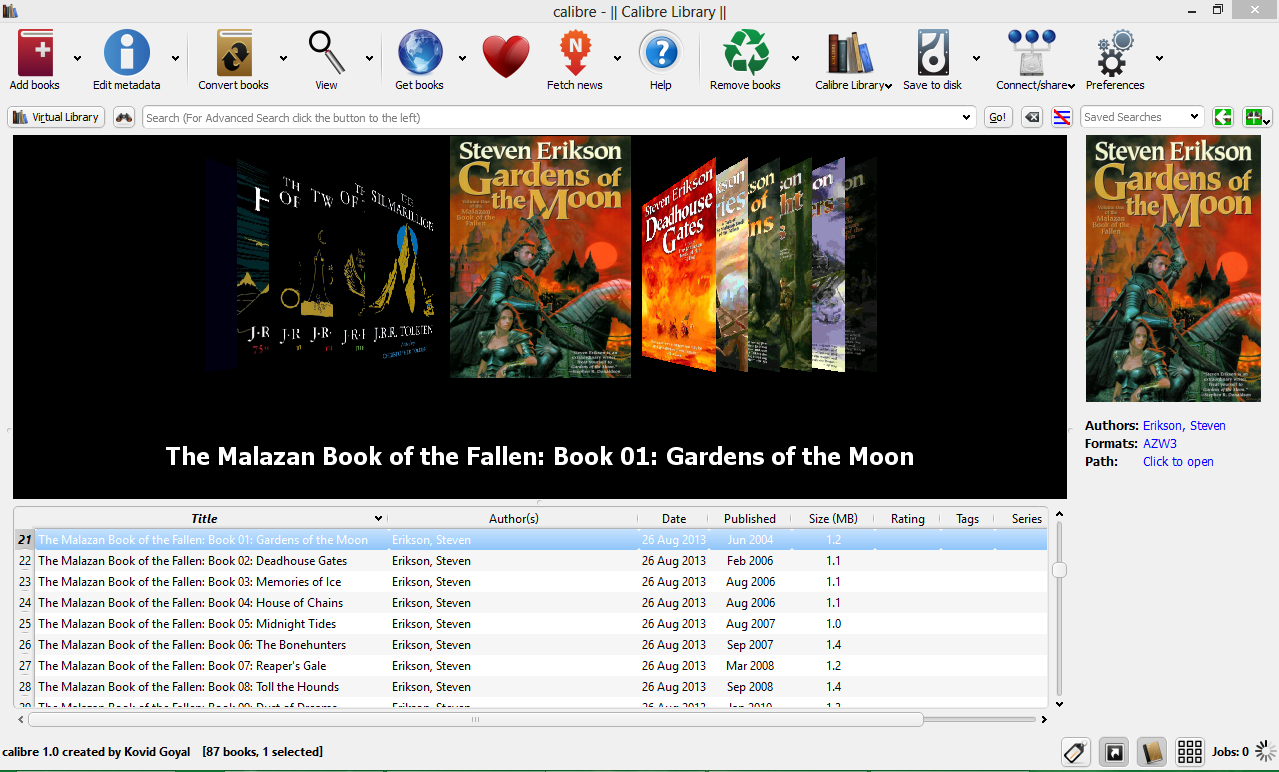
Task: Click the Go! search button
Action: (998, 117)
